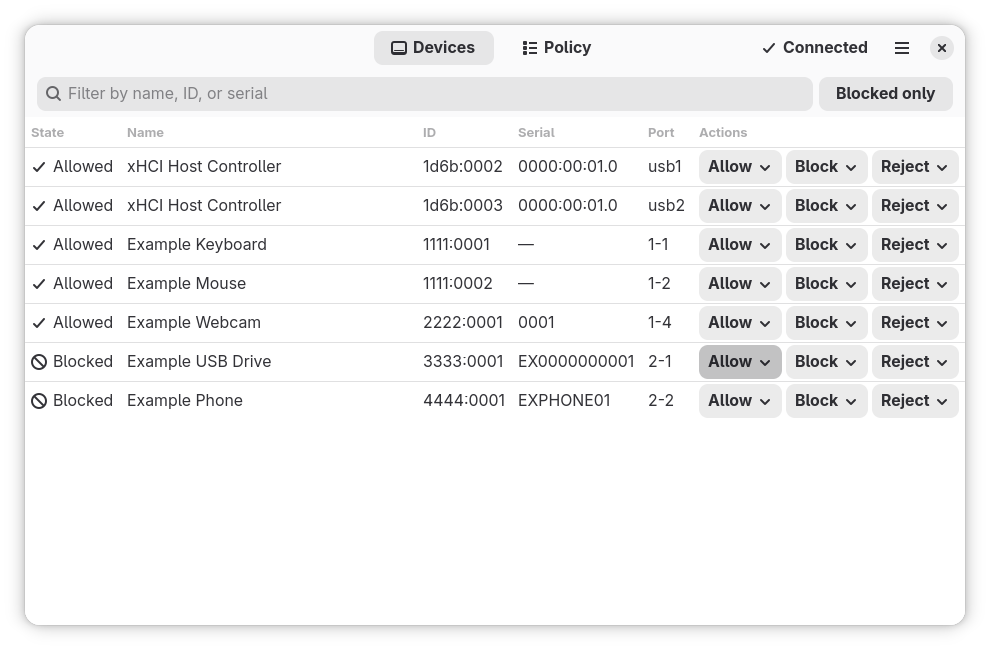Open Reject dropdown for Example Webcam
The width and height of the screenshot is (990, 650).
(915, 323)
